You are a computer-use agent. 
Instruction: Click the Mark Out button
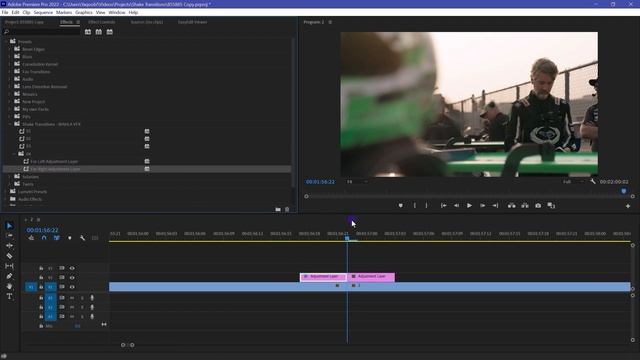[427, 206]
